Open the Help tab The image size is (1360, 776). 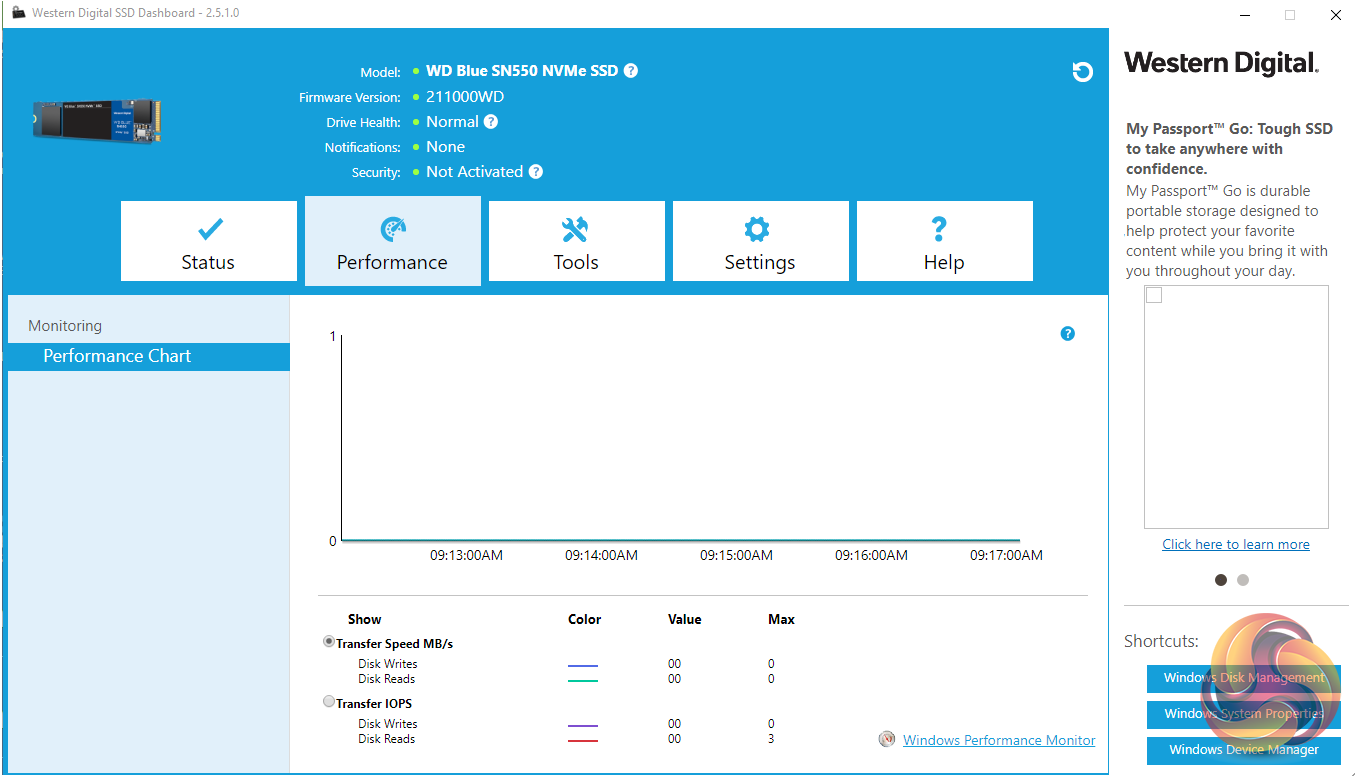(x=944, y=242)
